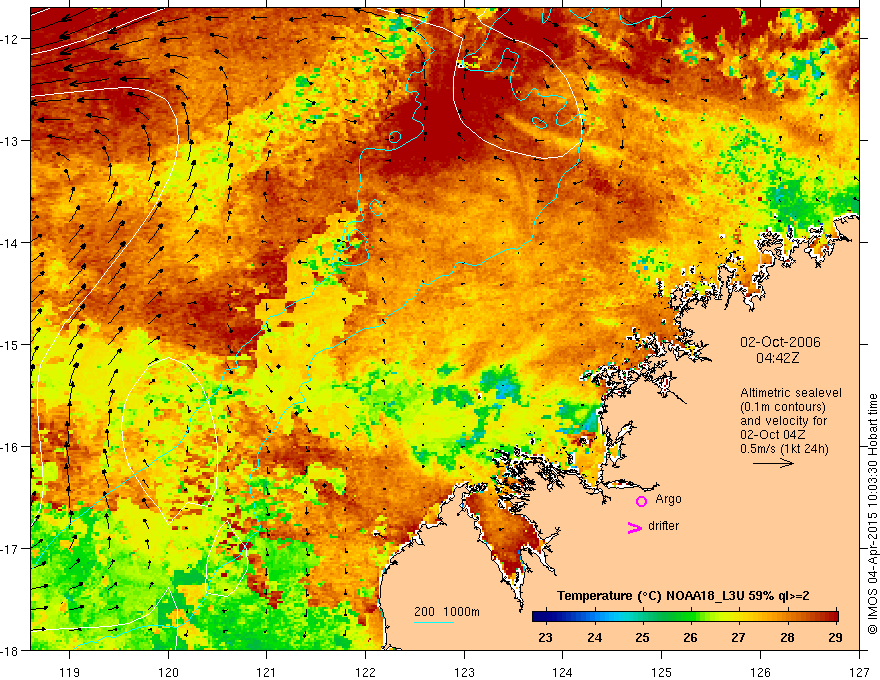This screenshot has height=680, width=880.
Task: Click the longitude axis label 126
Action: (760, 672)
